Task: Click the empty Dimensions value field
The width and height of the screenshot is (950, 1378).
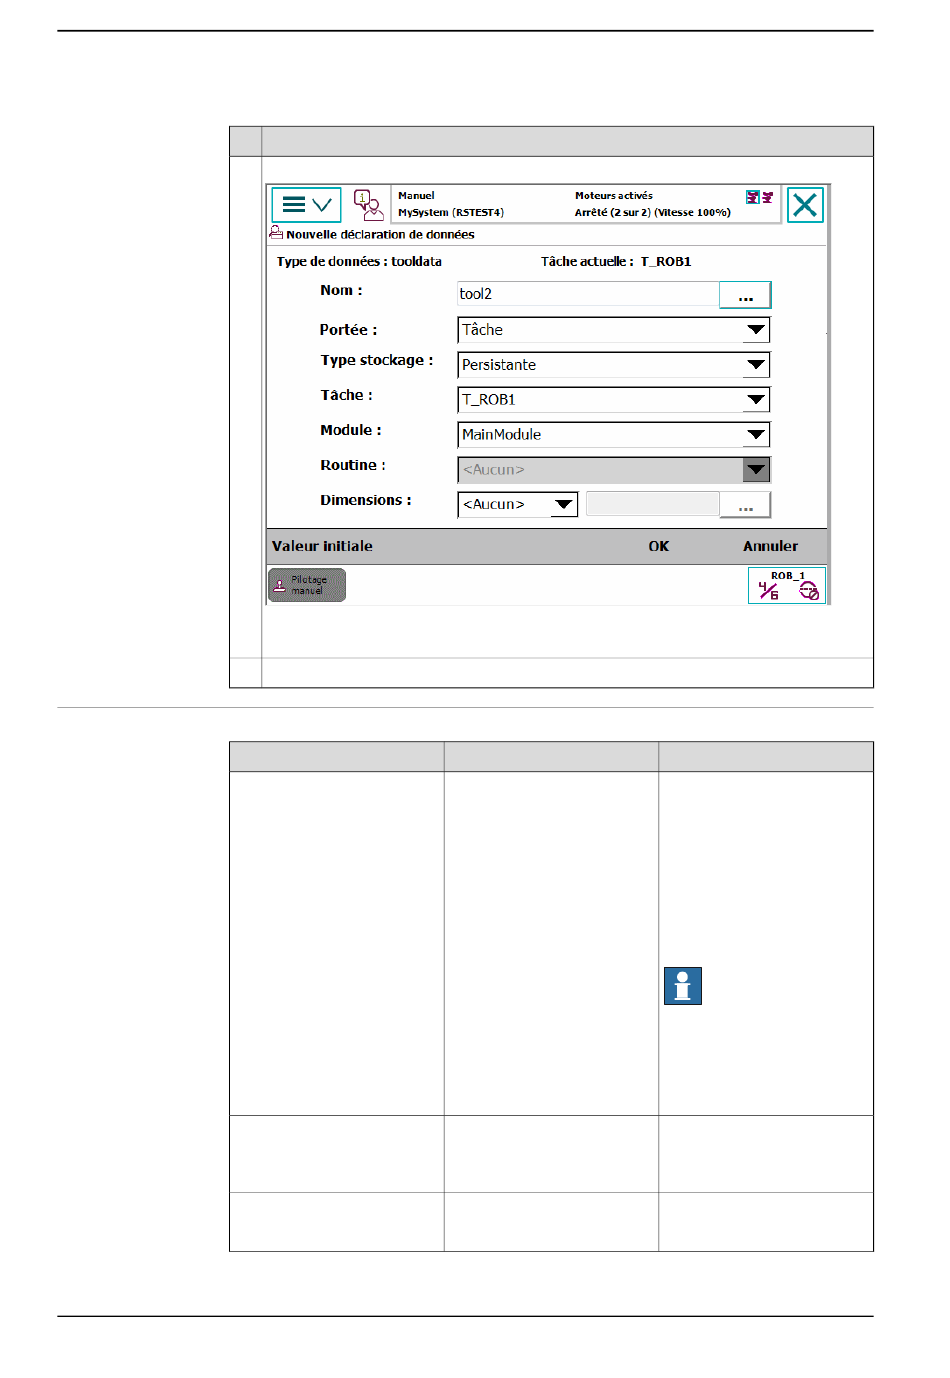Action: tap(652, 504)
